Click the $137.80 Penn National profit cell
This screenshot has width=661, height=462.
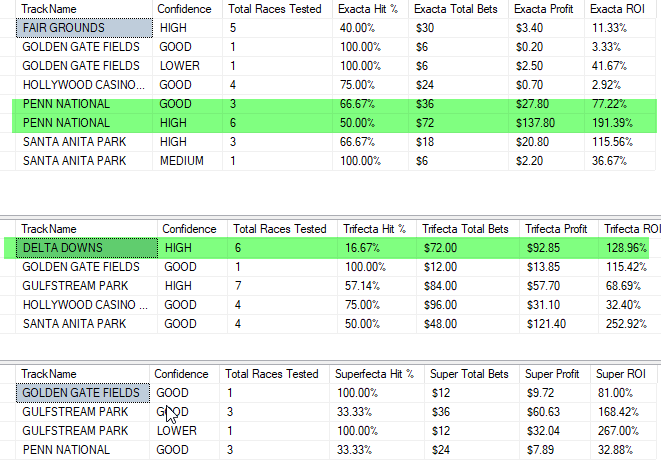(x=546, y=123)
